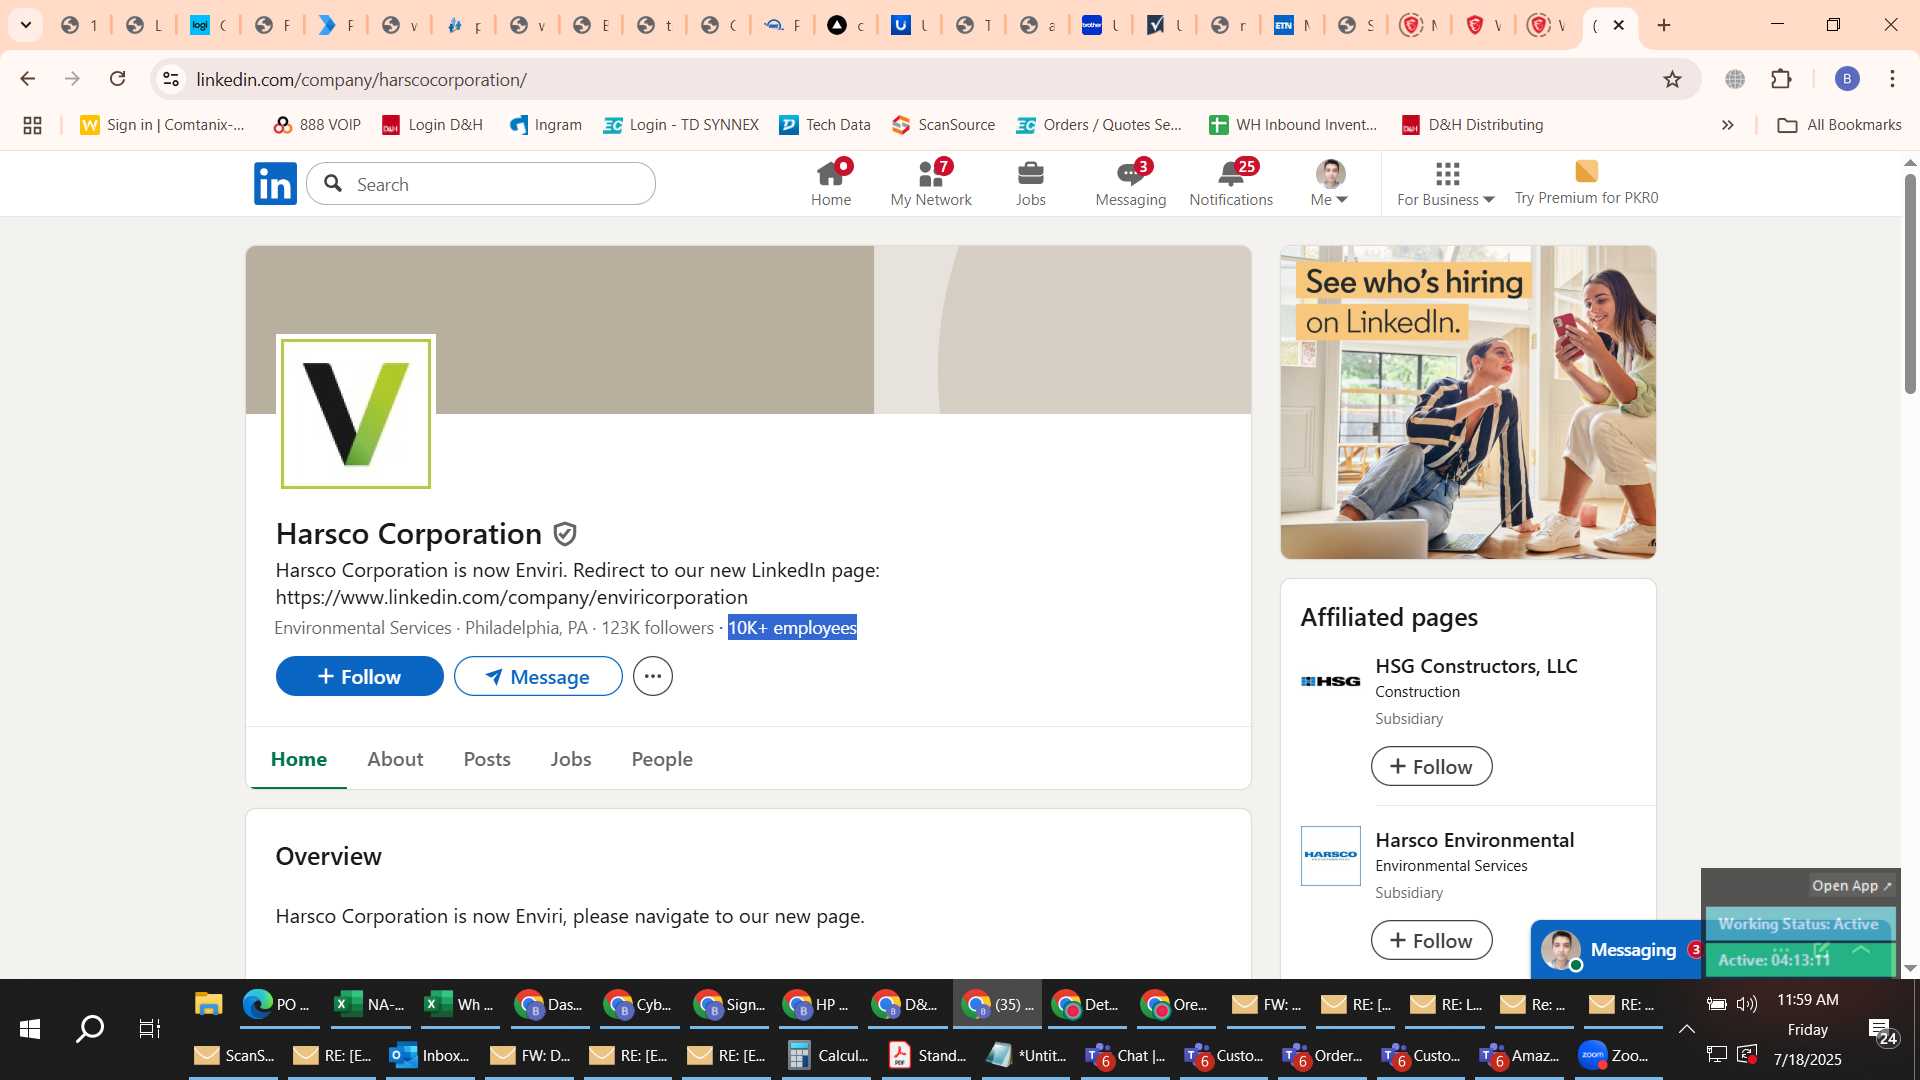Viewport: 1920px width, 1080px height.
Task: Click the HSG company logo
Action: (x=1330, y=681)
